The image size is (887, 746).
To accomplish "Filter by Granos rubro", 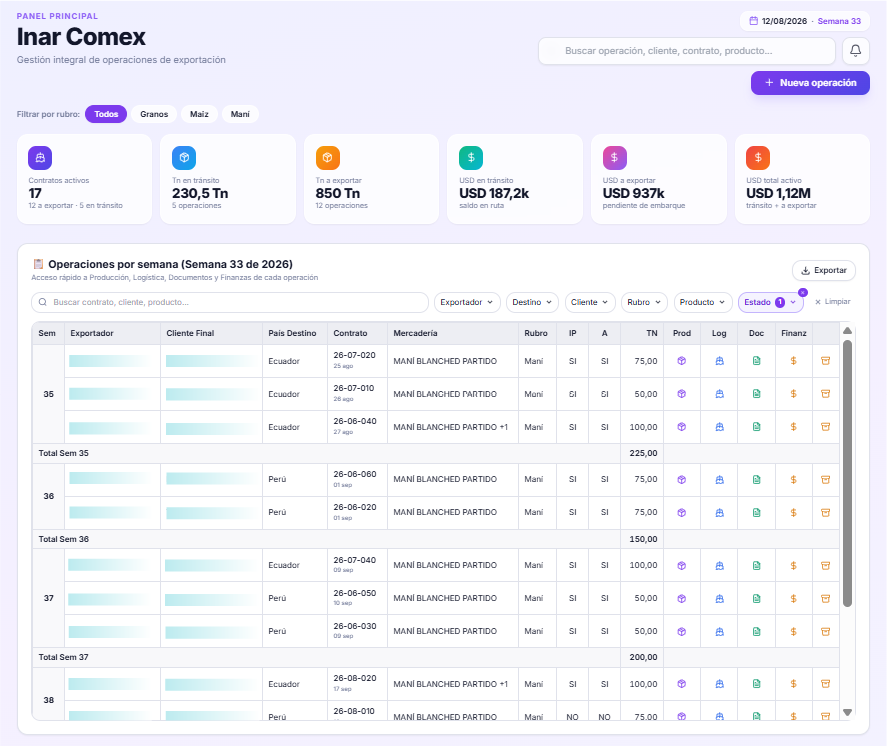I will (x=154, y=114).
